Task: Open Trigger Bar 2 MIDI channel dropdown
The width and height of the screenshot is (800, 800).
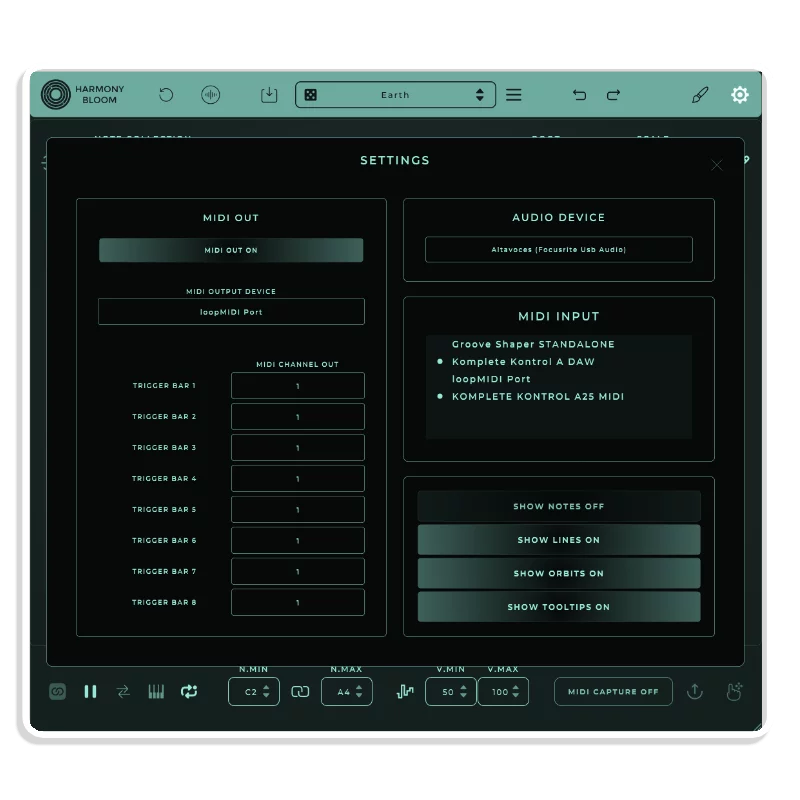Action: pos(297,417)
